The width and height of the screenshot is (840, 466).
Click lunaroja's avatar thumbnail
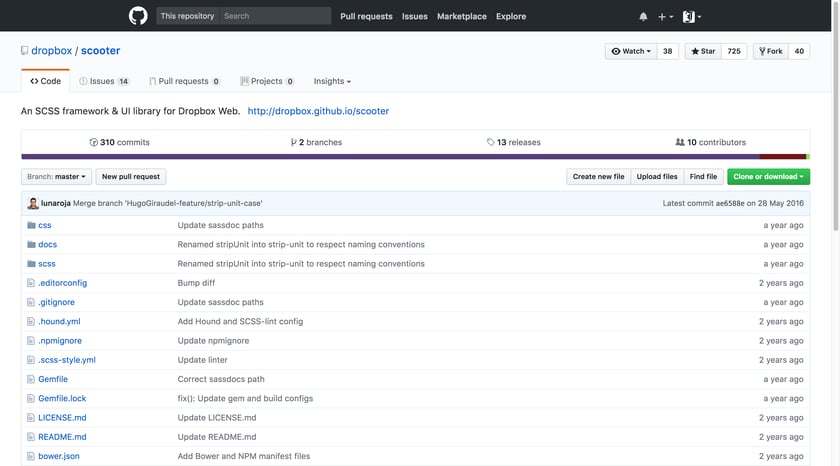tap(33, 204)
